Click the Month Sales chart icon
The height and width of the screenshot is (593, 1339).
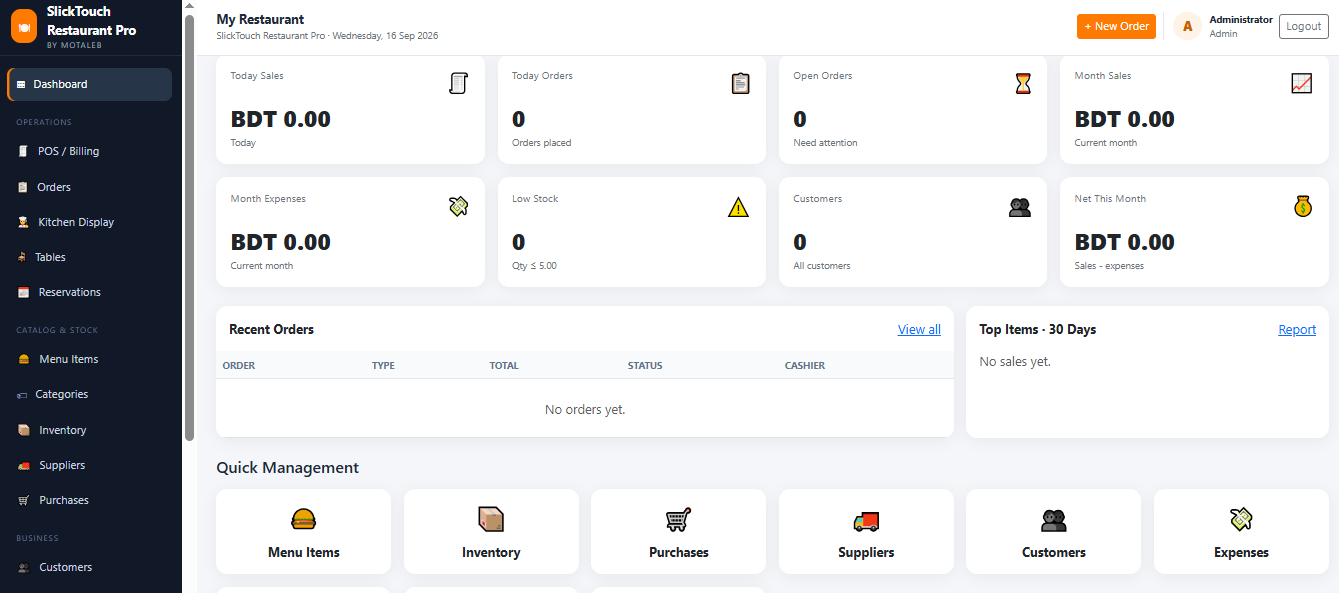(1301, 83)
